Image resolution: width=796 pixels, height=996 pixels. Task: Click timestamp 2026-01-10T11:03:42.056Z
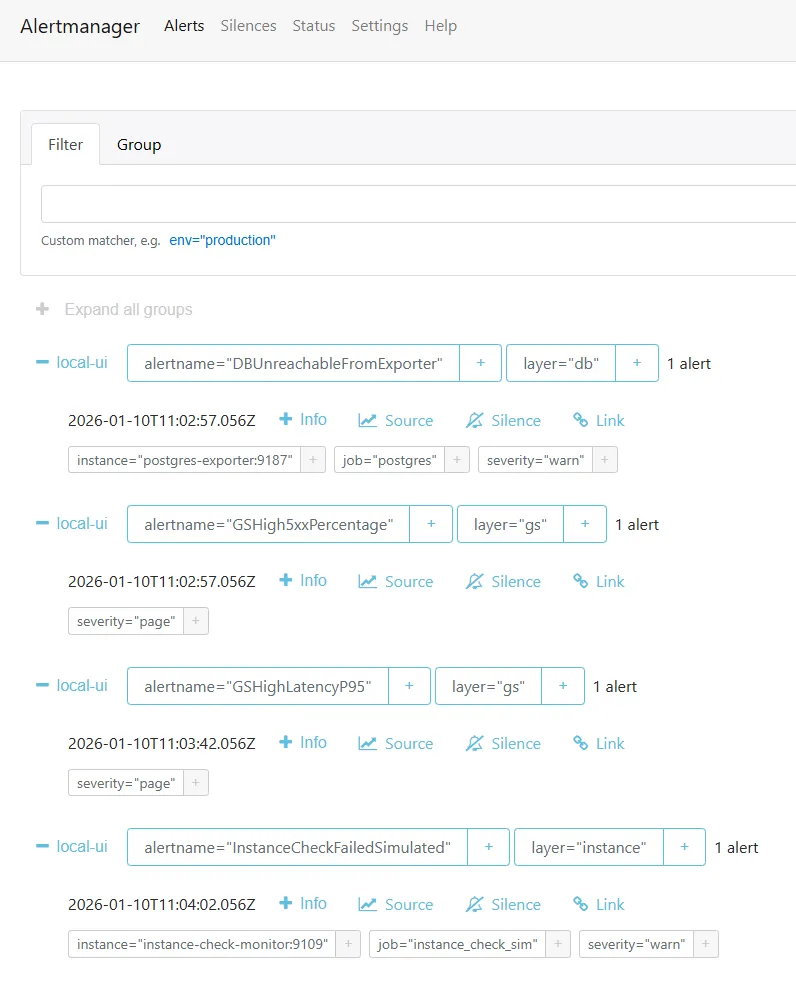[x=162, y=744]
